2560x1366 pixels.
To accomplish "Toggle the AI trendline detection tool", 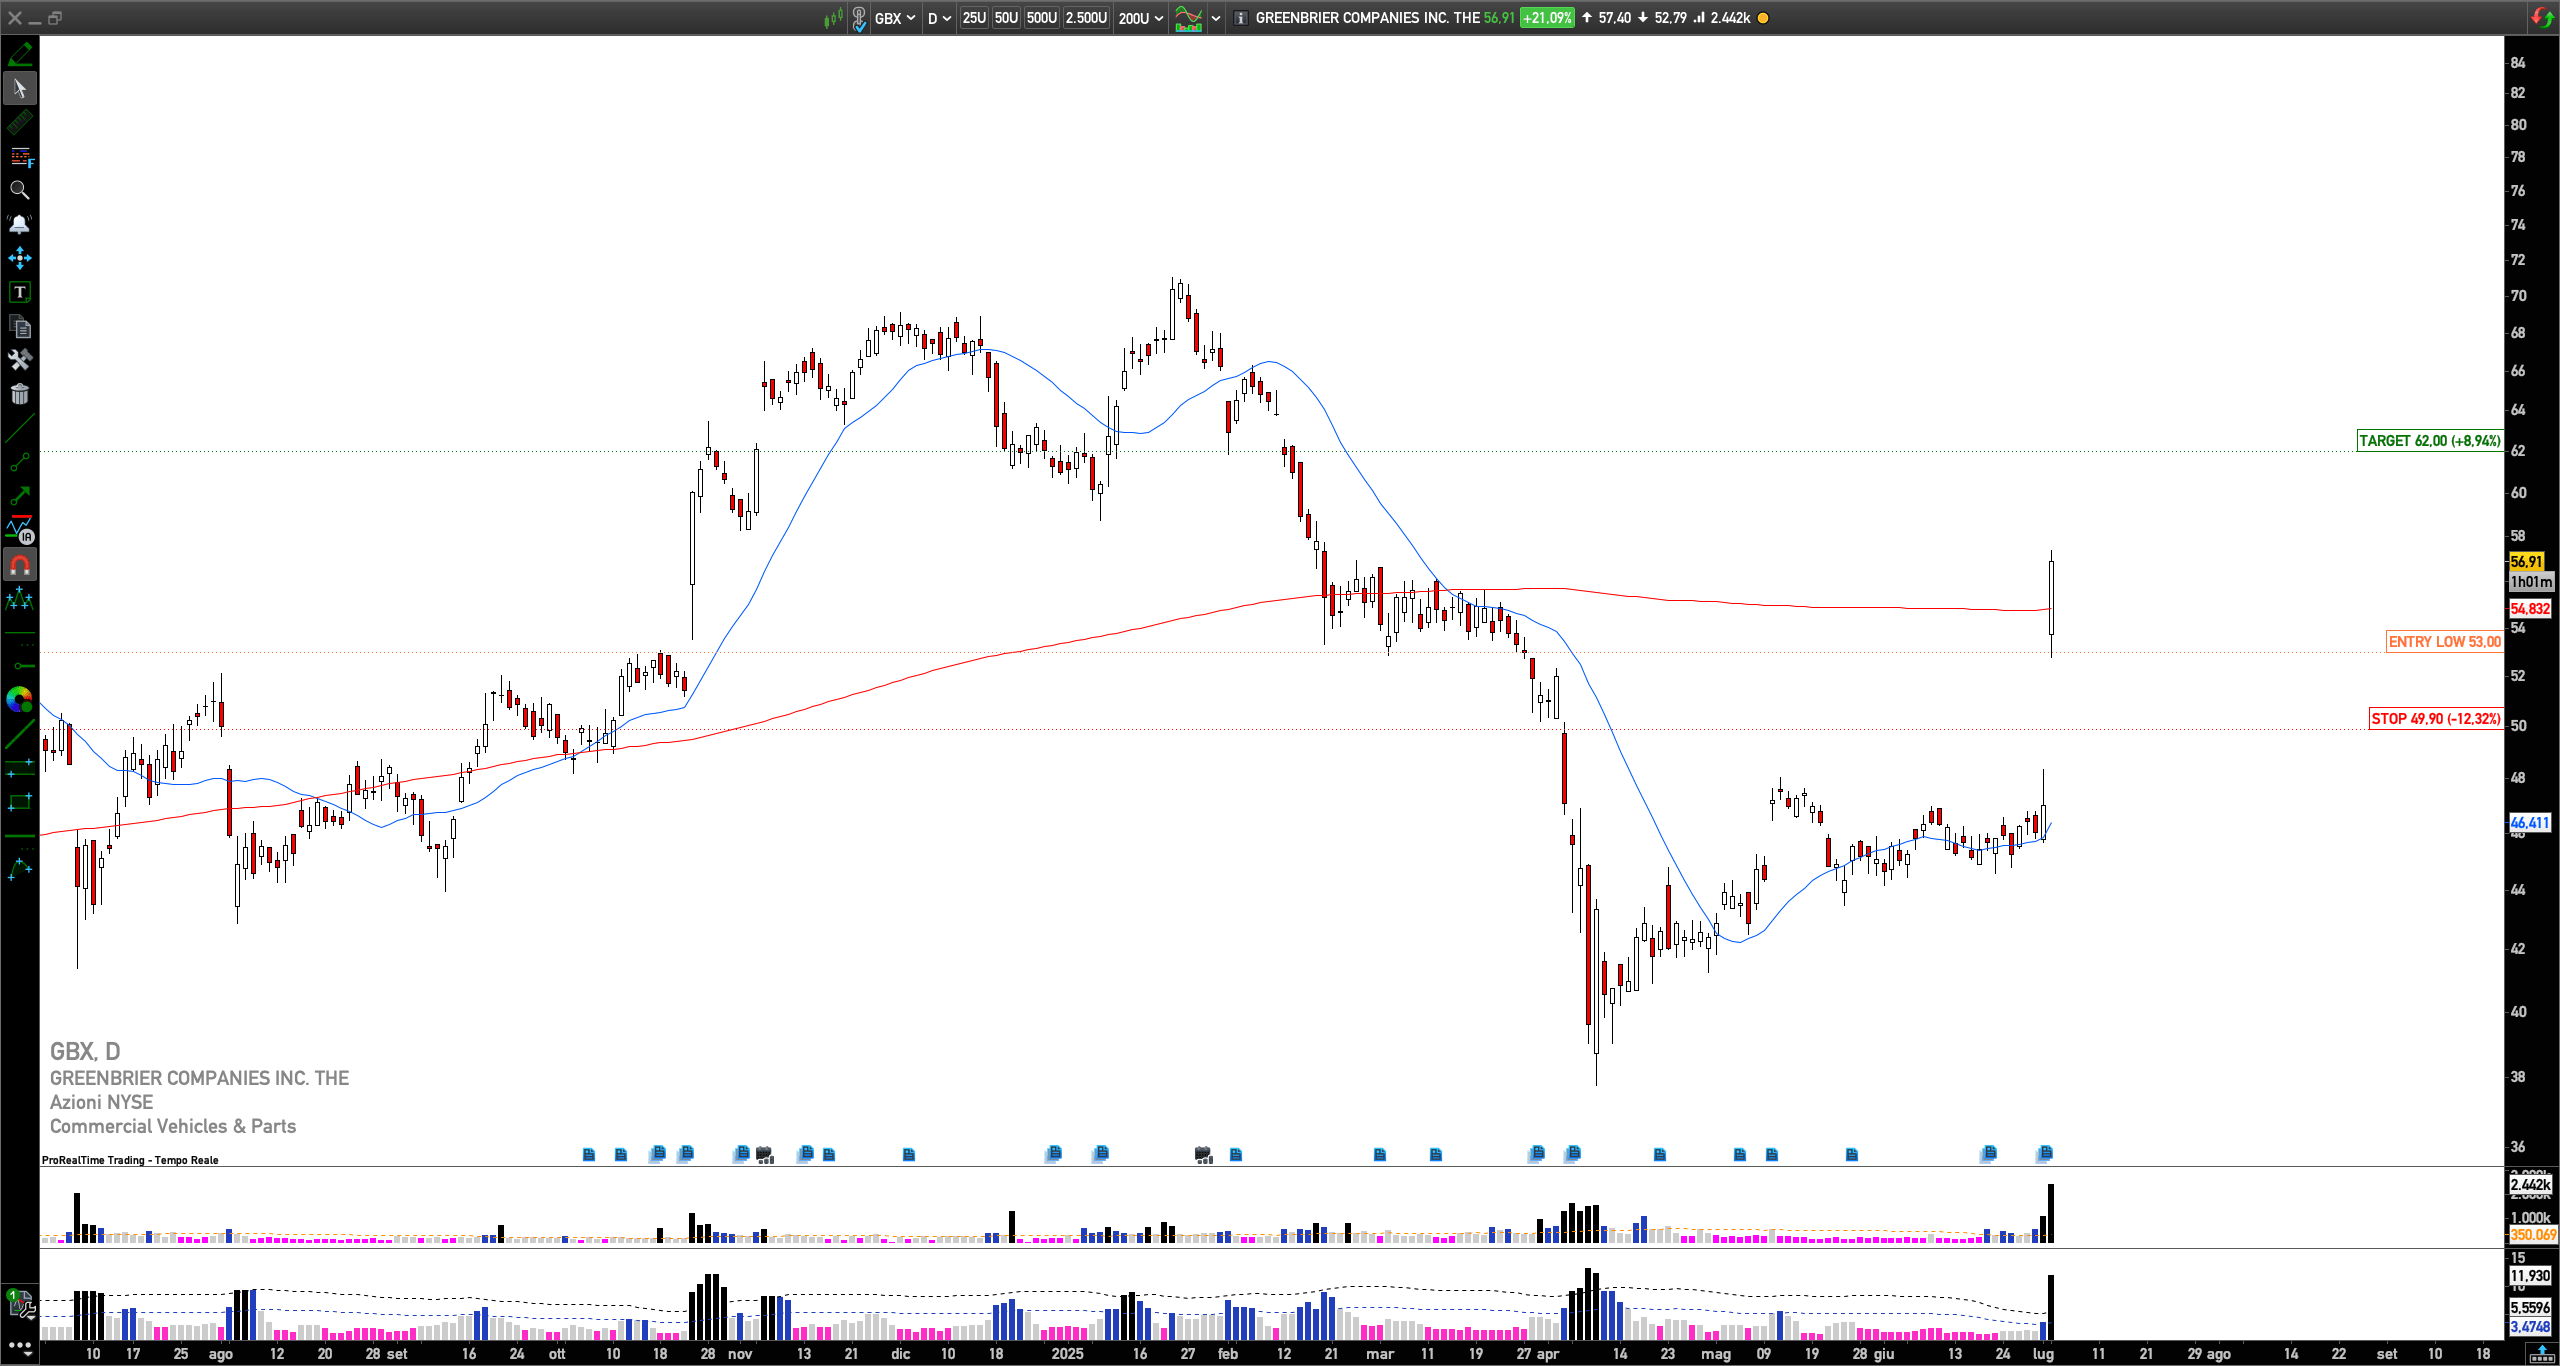I will [19, 530].
